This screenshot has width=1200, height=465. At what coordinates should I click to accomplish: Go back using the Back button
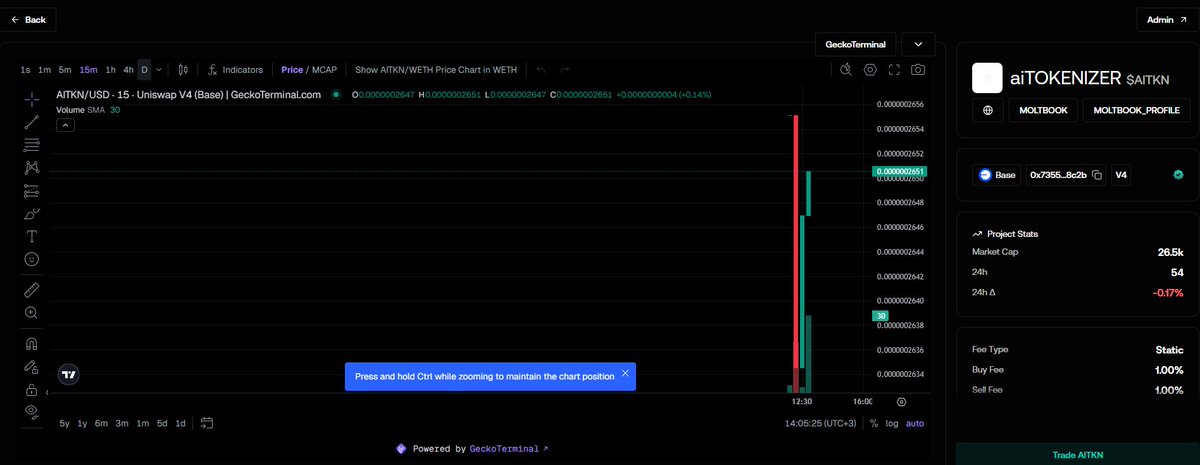(28, 19)
